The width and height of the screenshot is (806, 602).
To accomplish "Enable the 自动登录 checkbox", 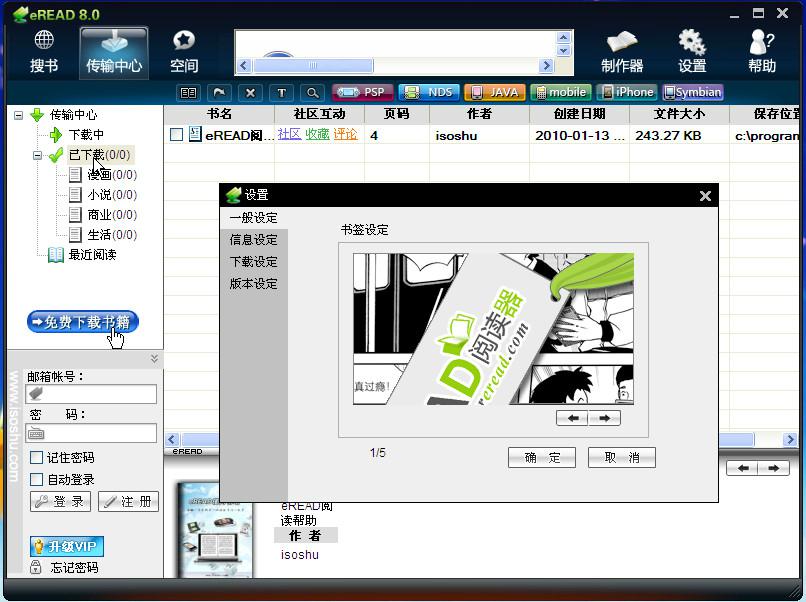I will 36,480.
